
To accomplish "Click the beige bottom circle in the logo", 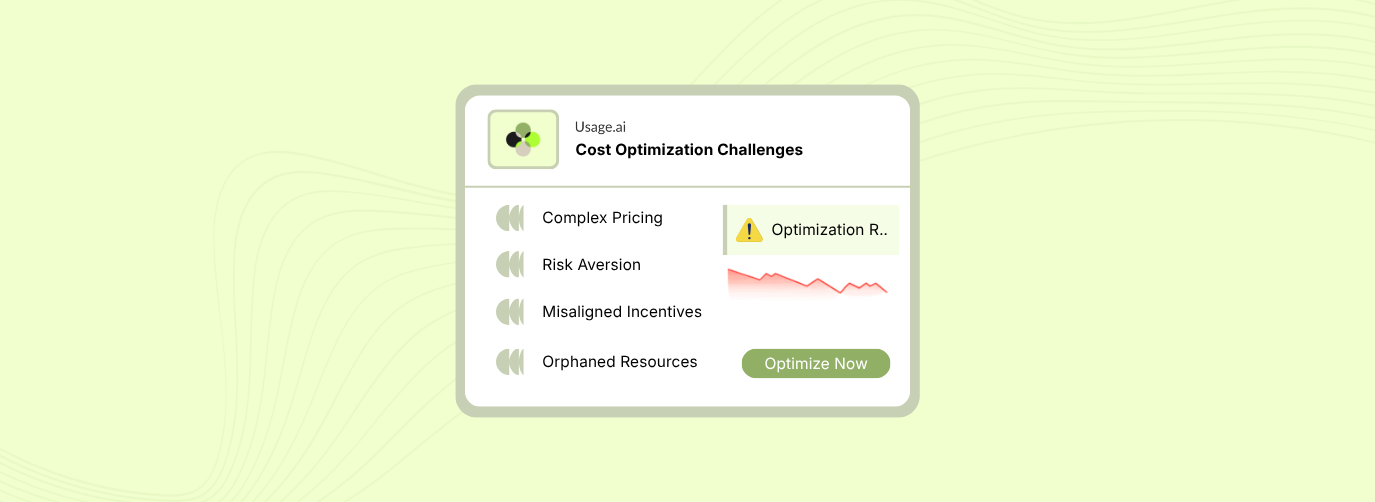I will (523, 150).
